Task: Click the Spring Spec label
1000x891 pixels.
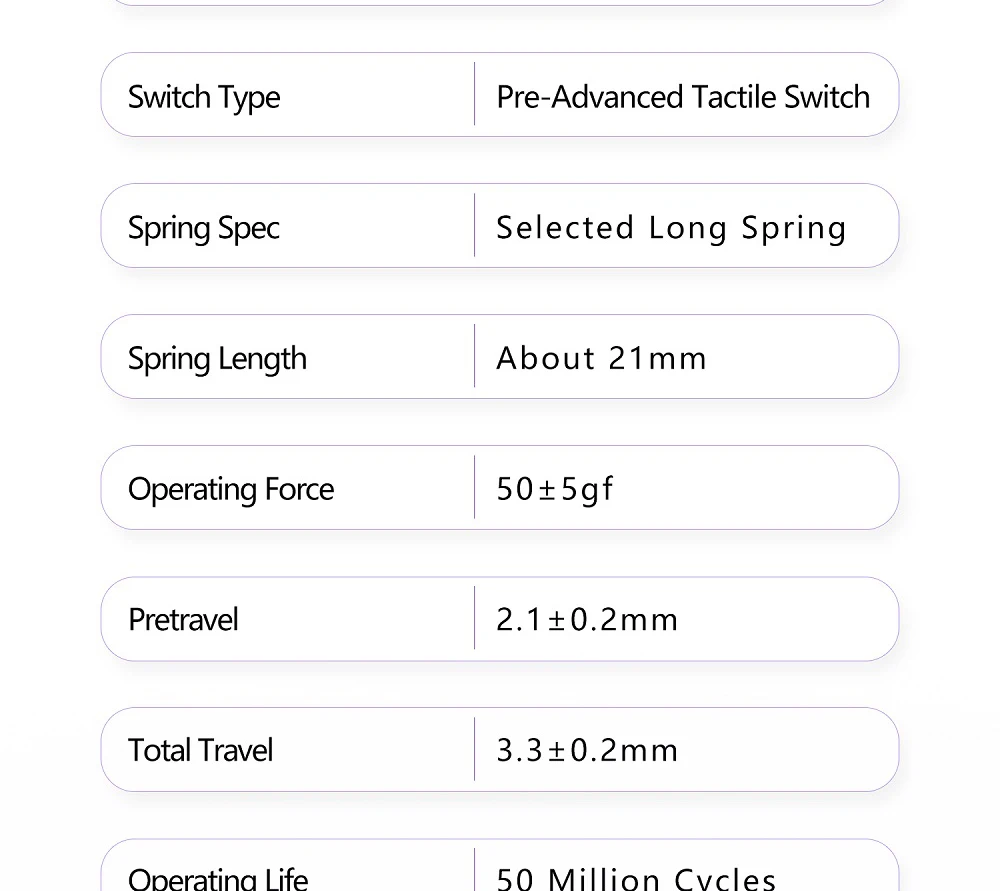Action: [203, 228]
